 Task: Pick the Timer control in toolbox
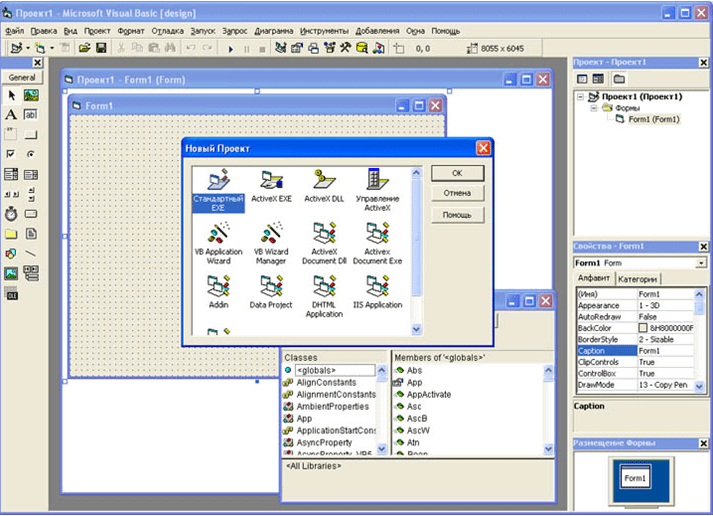pyautogui.click(x=11, y=213)
